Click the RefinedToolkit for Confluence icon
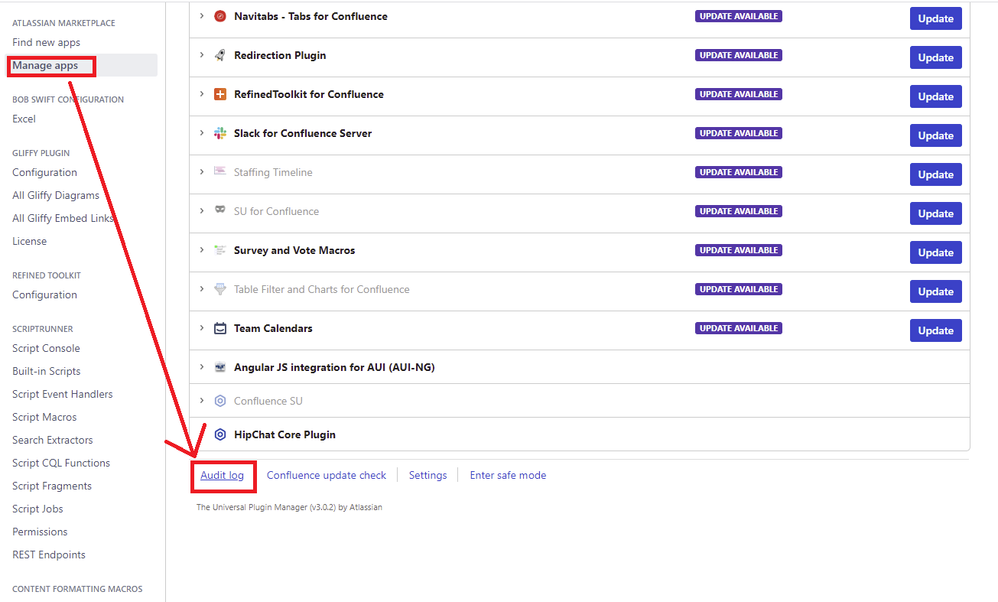Image resolution: width=998 pixels, height=602 pixels. (220, 94)
